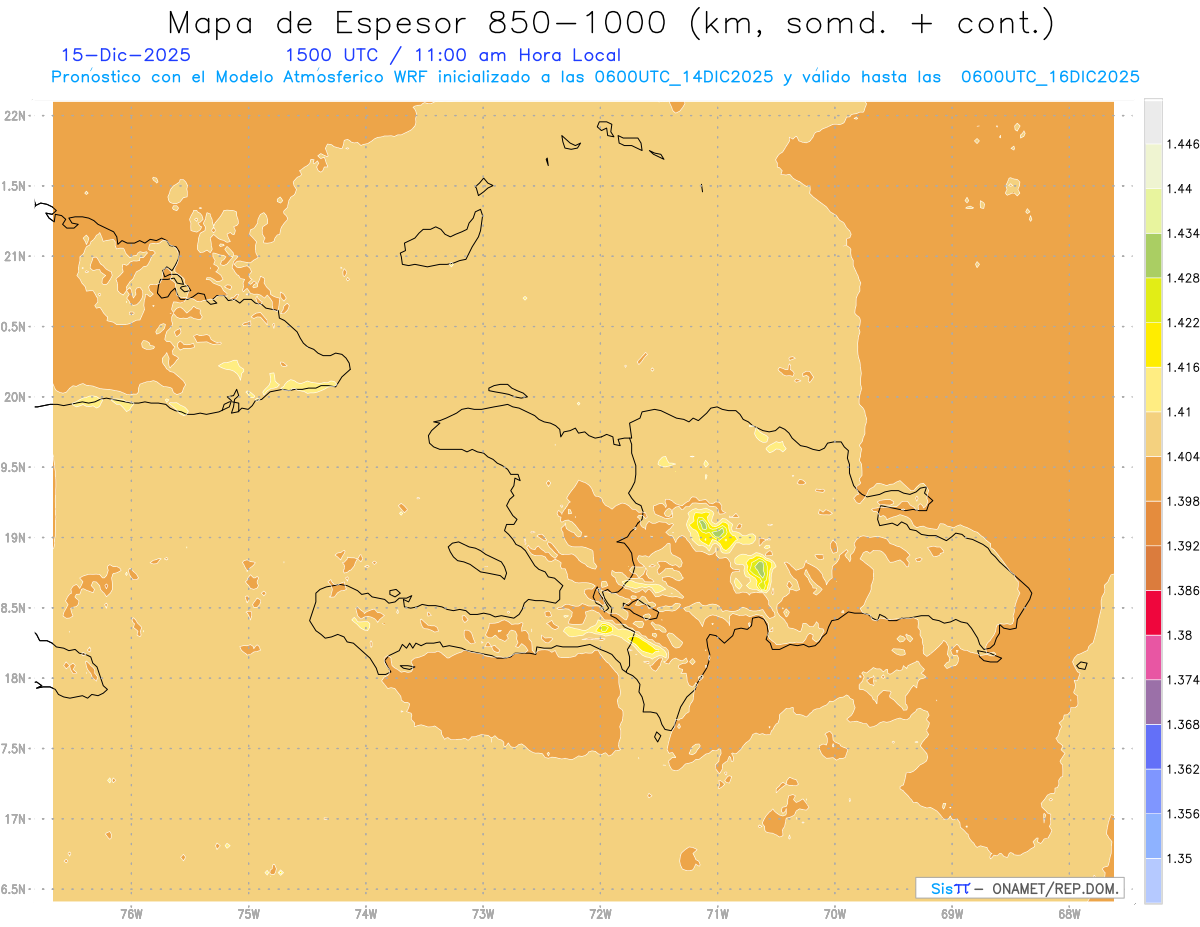The width and height of the screenshot is (1200, 927).
Task: Click latitude axis label '19N'
Action: (16, 537)
